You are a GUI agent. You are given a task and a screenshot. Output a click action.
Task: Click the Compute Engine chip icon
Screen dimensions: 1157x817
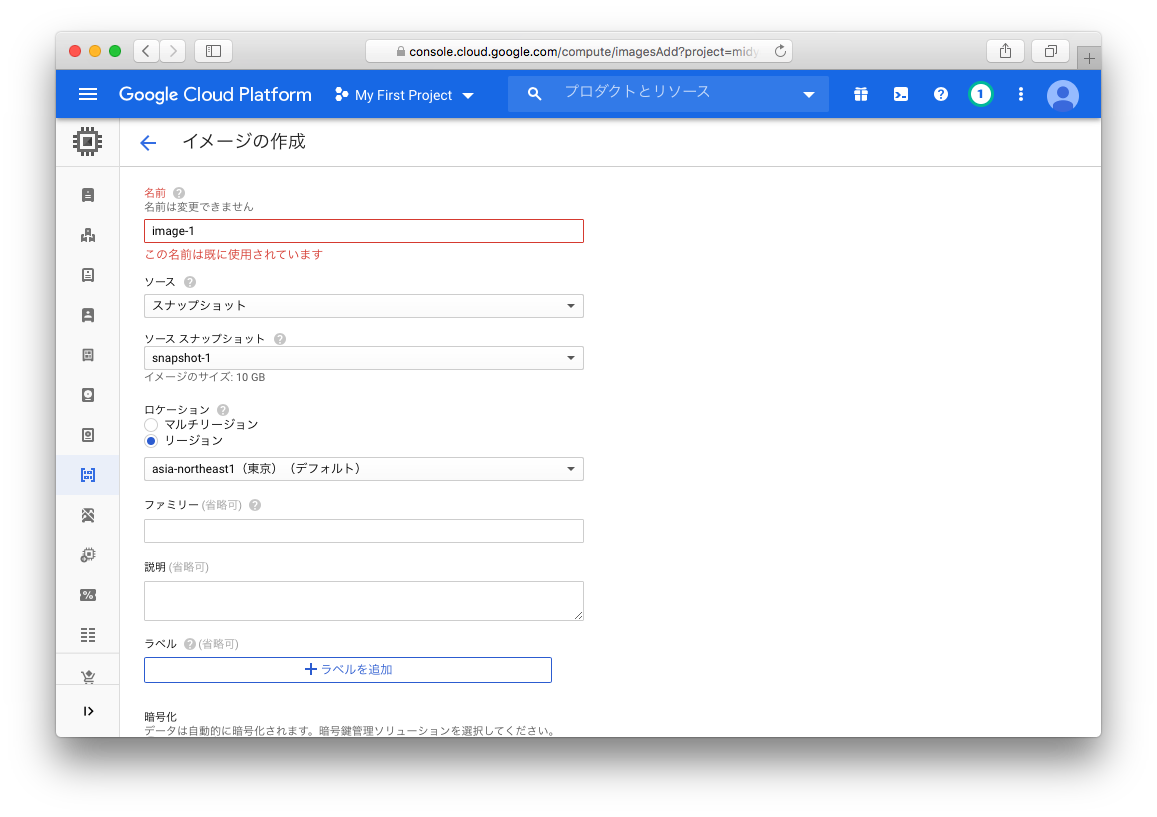[x=88, y=142]
